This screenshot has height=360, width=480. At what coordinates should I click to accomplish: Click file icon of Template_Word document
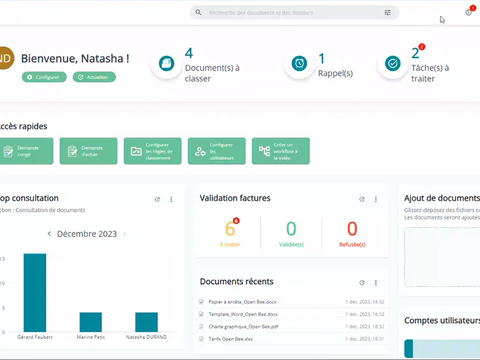click(x=201, y=314)
